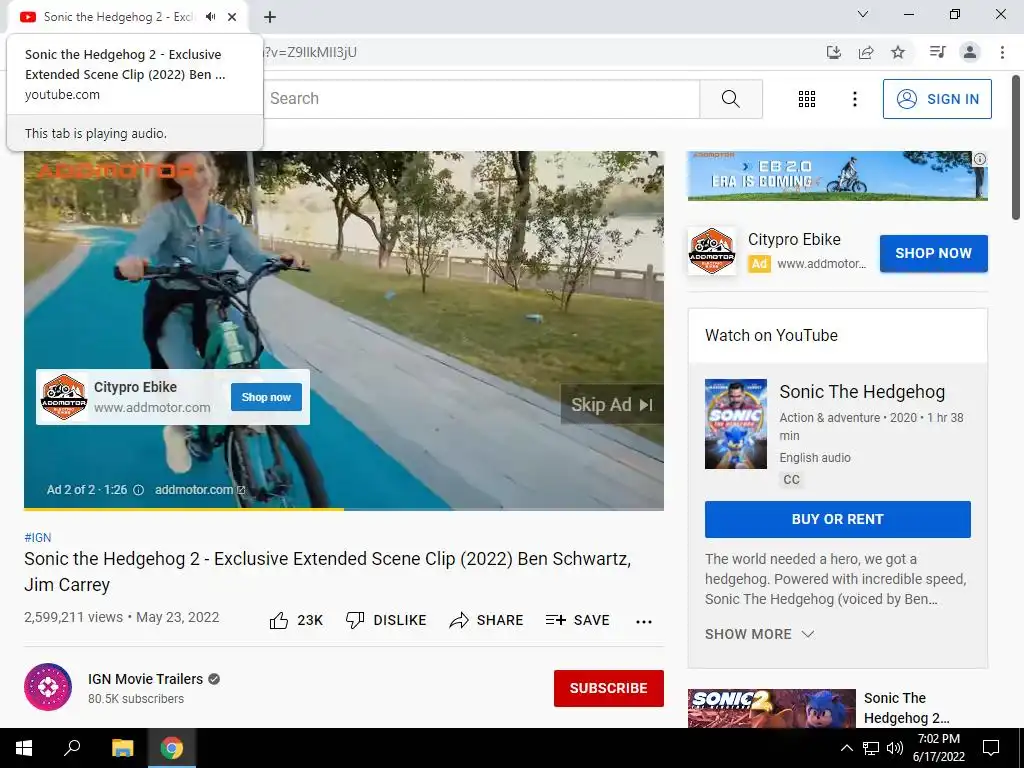Skip the video ad

tap(612, 404)
